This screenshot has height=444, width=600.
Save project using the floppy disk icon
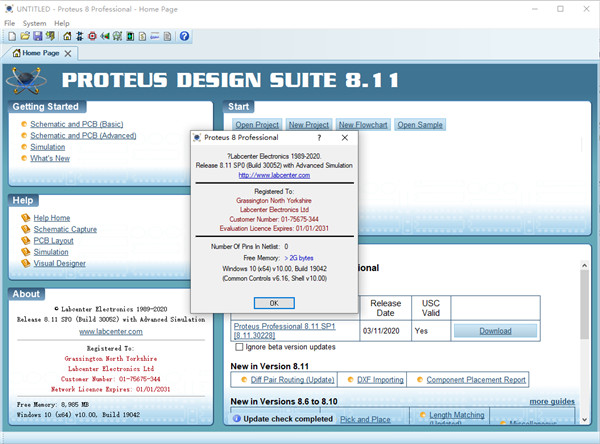(x=38, y=36)
